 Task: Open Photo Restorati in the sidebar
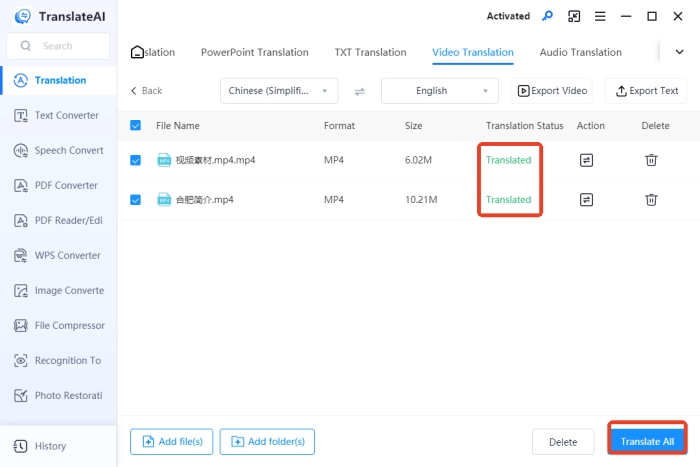coord(58,396)
